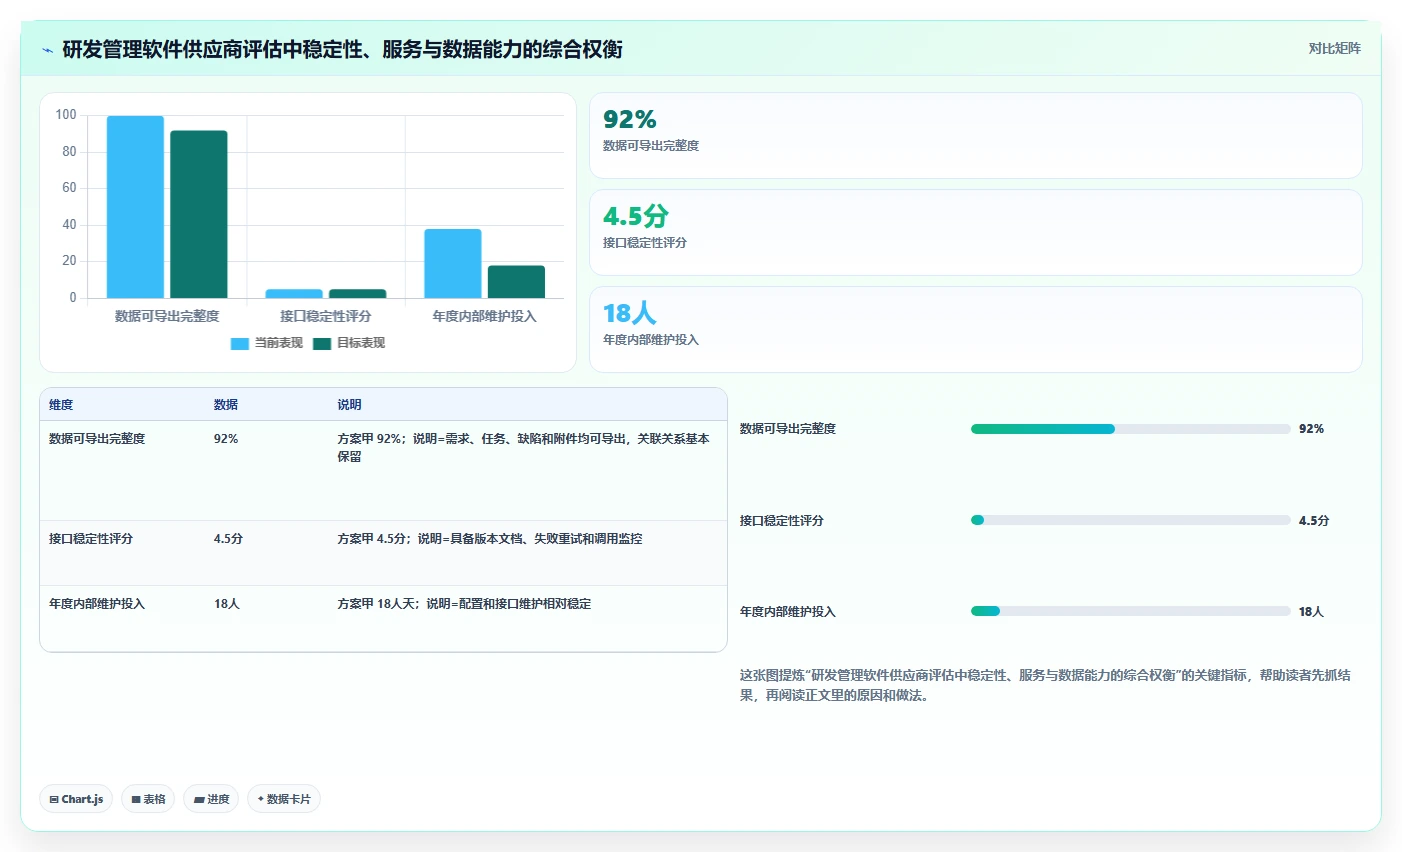Select the Chart.js tag chip

[76, 799]
